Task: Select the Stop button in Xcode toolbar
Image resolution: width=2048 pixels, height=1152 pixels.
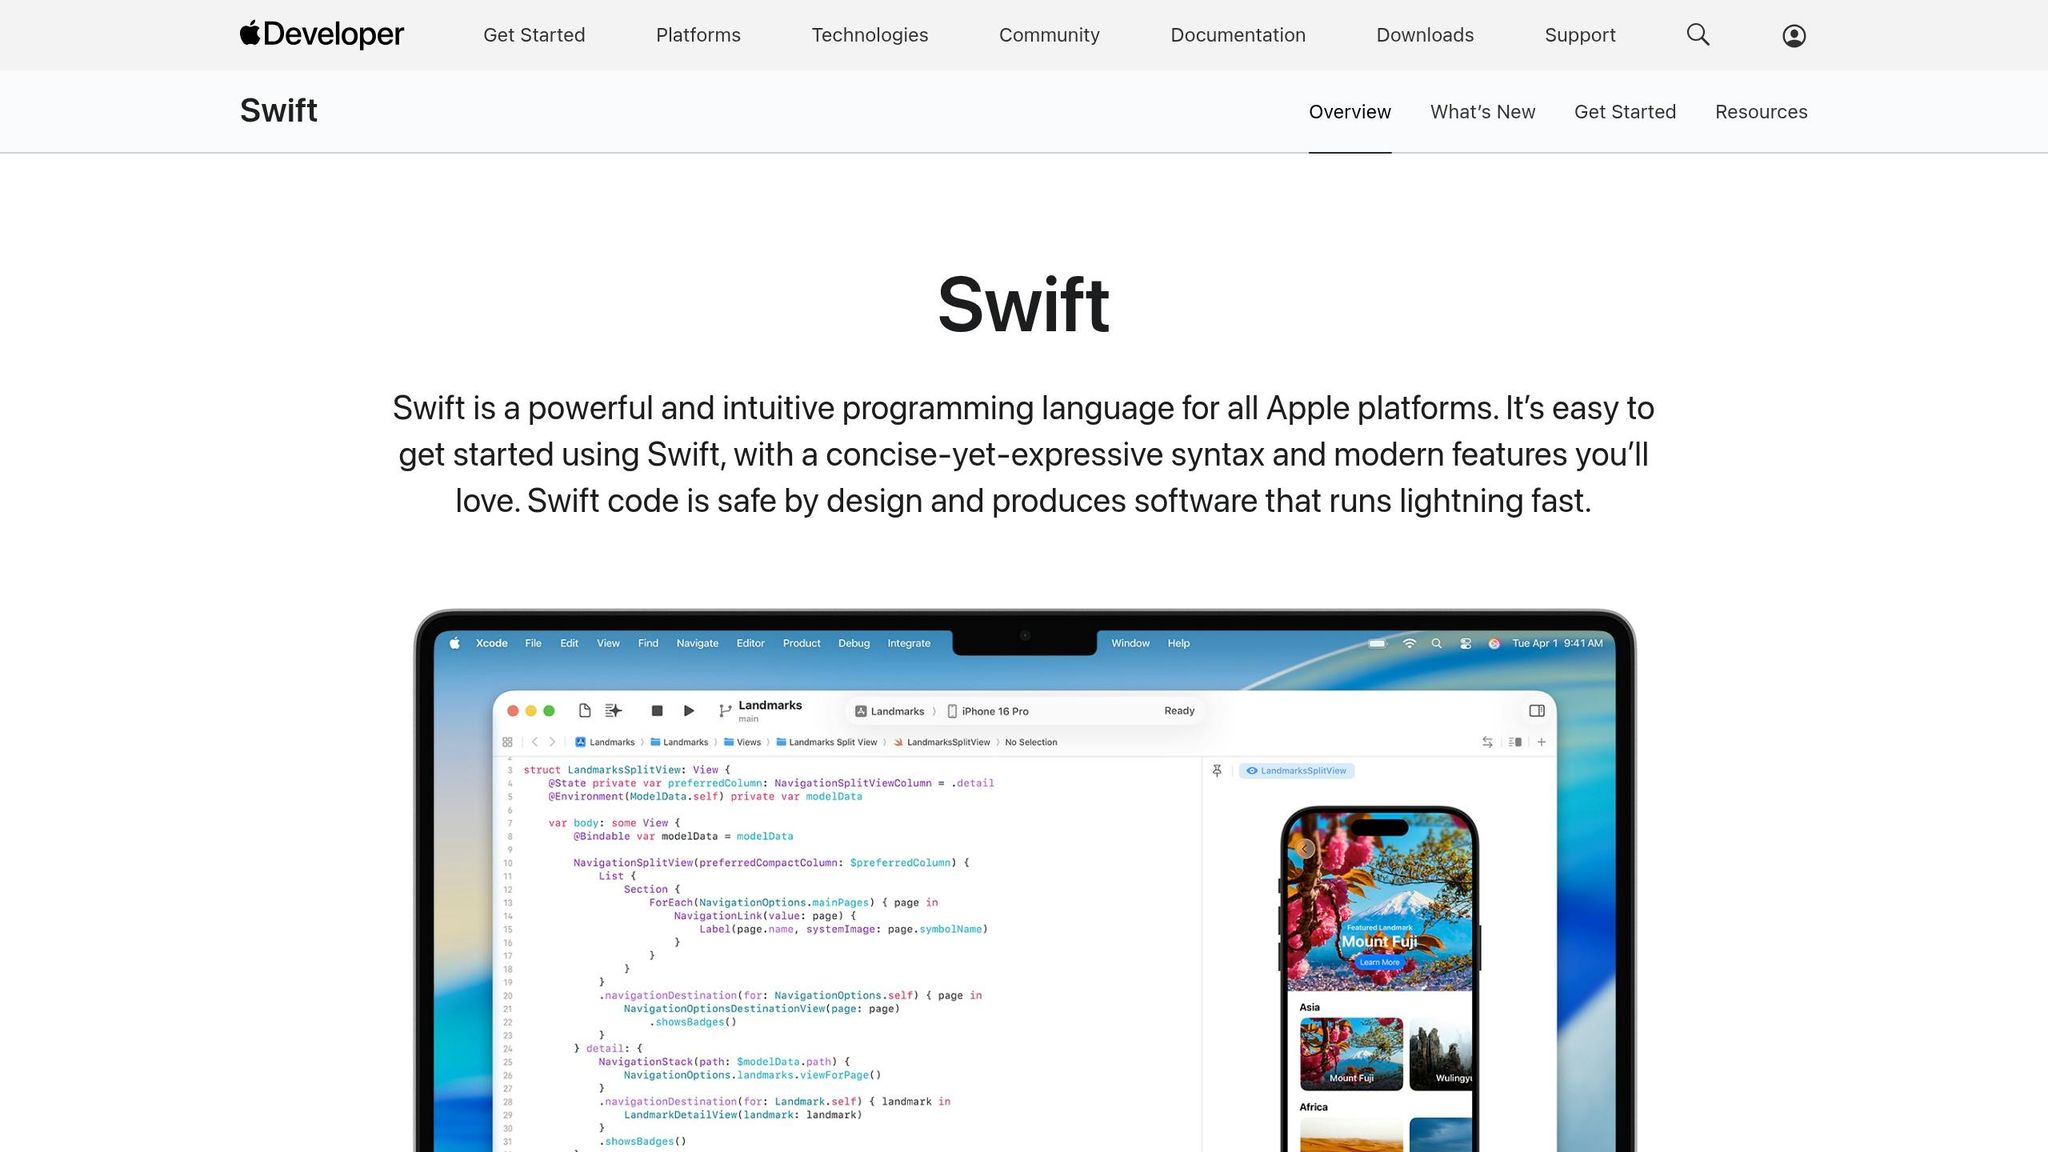Action: pyautogui.click(x=655, y=710)
